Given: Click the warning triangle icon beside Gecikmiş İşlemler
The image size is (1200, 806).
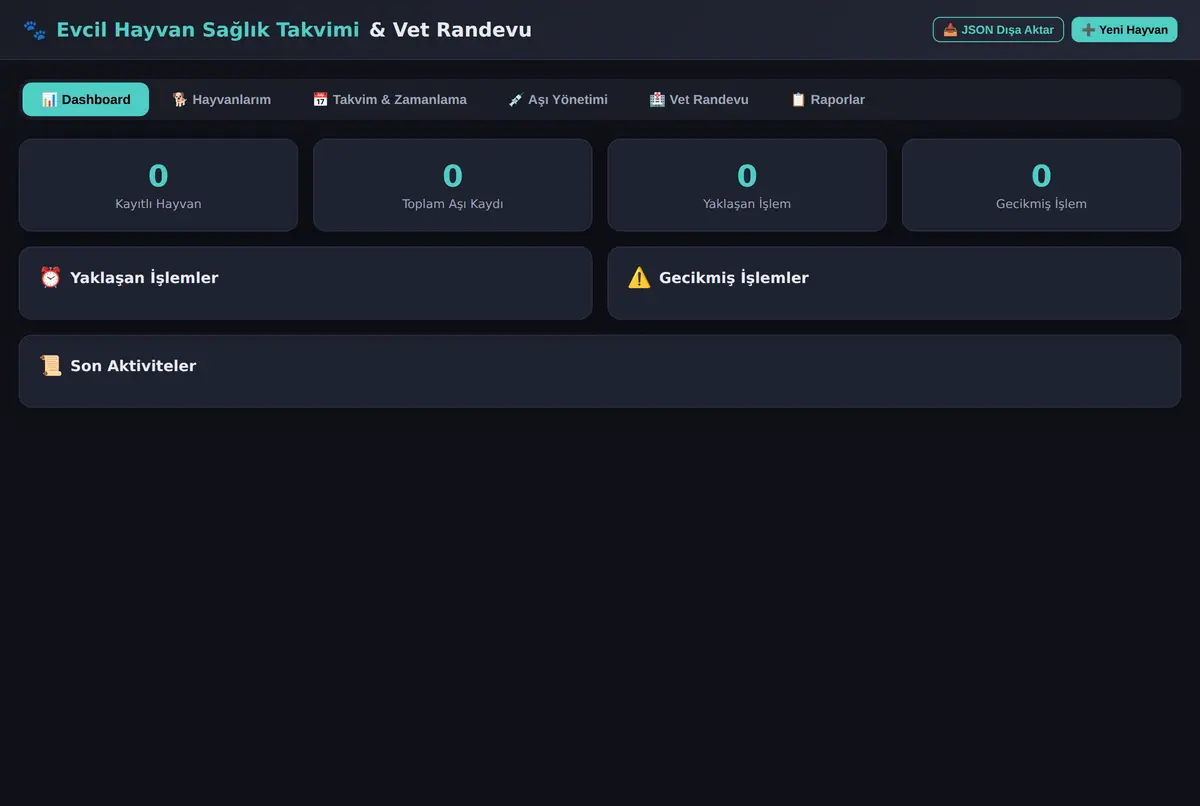Looking at the screenshot, I should coord(639,277).
